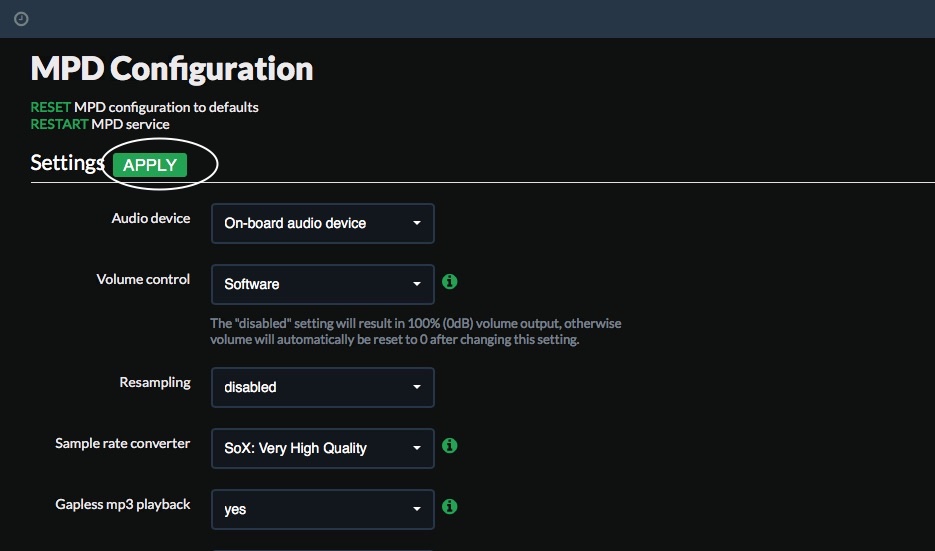Open the SoX: Very High Quality dropdown
935x551 pixels.
pyautogui.click(x=322, y=448)
